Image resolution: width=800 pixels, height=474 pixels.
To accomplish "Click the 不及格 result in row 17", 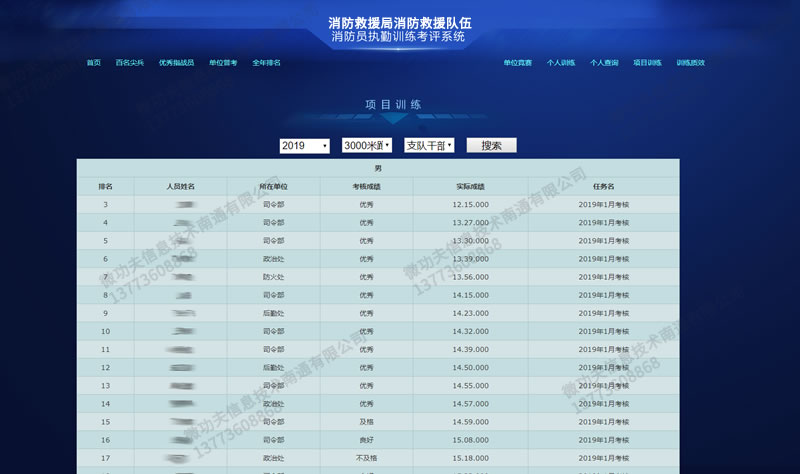I will click(x=366, y=457).
